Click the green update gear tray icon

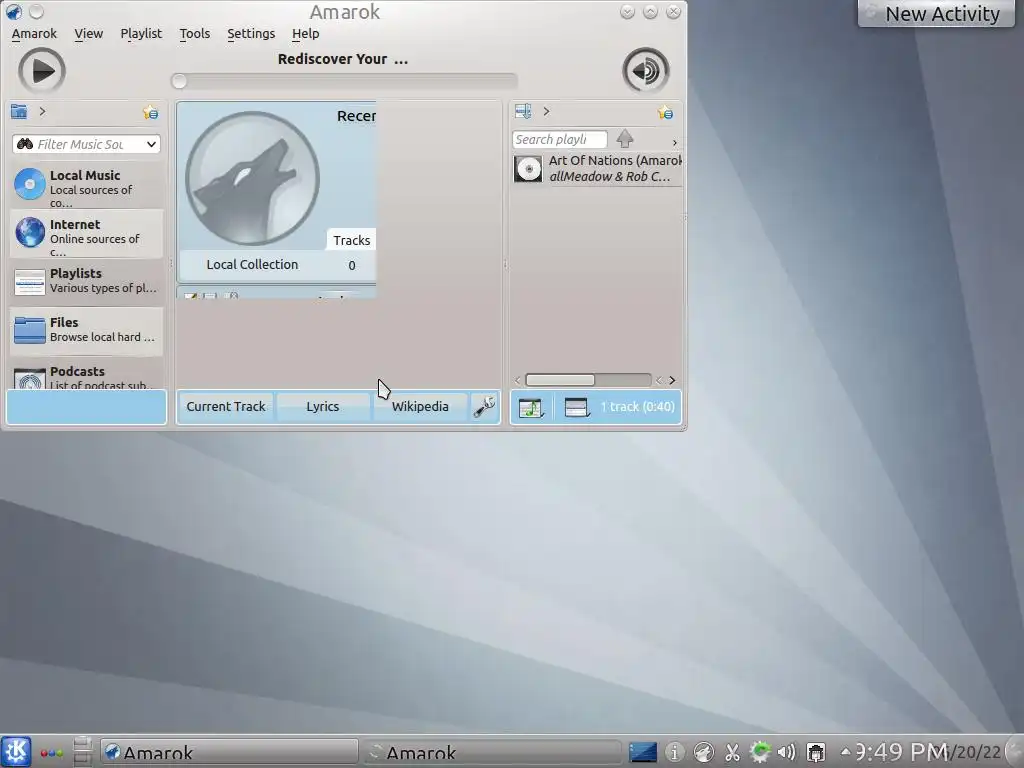[760, 752]
